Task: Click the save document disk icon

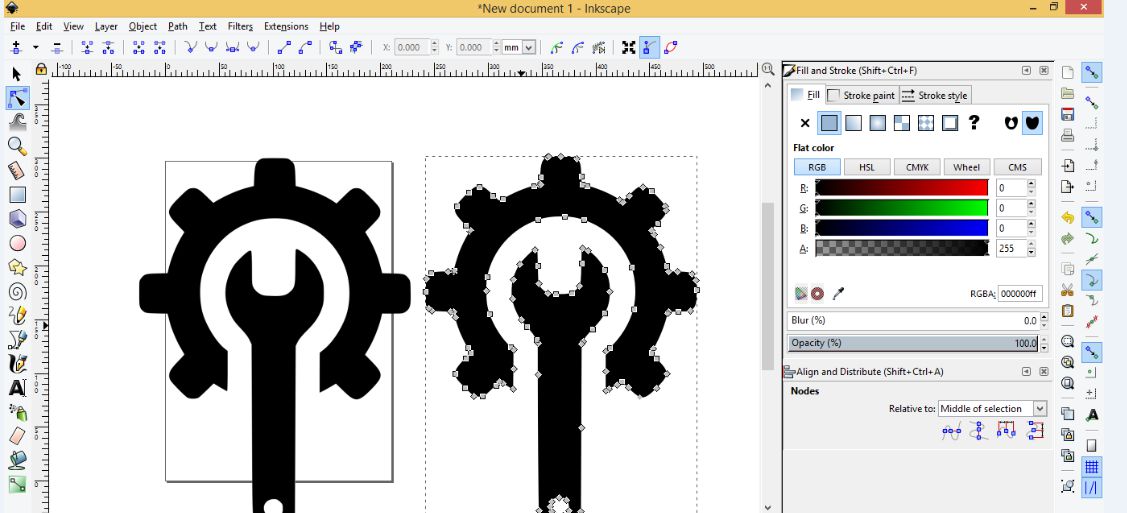Action: tap(1067, 114)
